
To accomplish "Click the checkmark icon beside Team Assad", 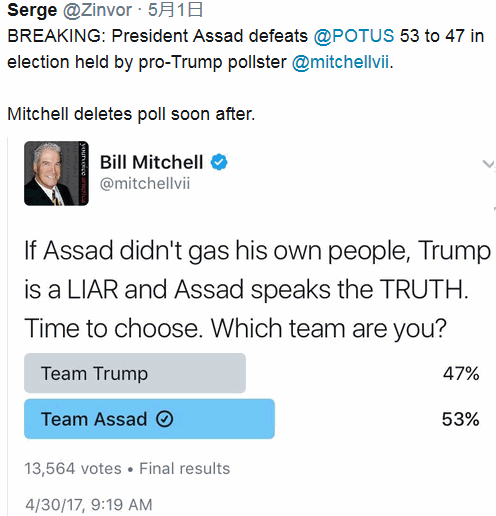I will (165, 419).
